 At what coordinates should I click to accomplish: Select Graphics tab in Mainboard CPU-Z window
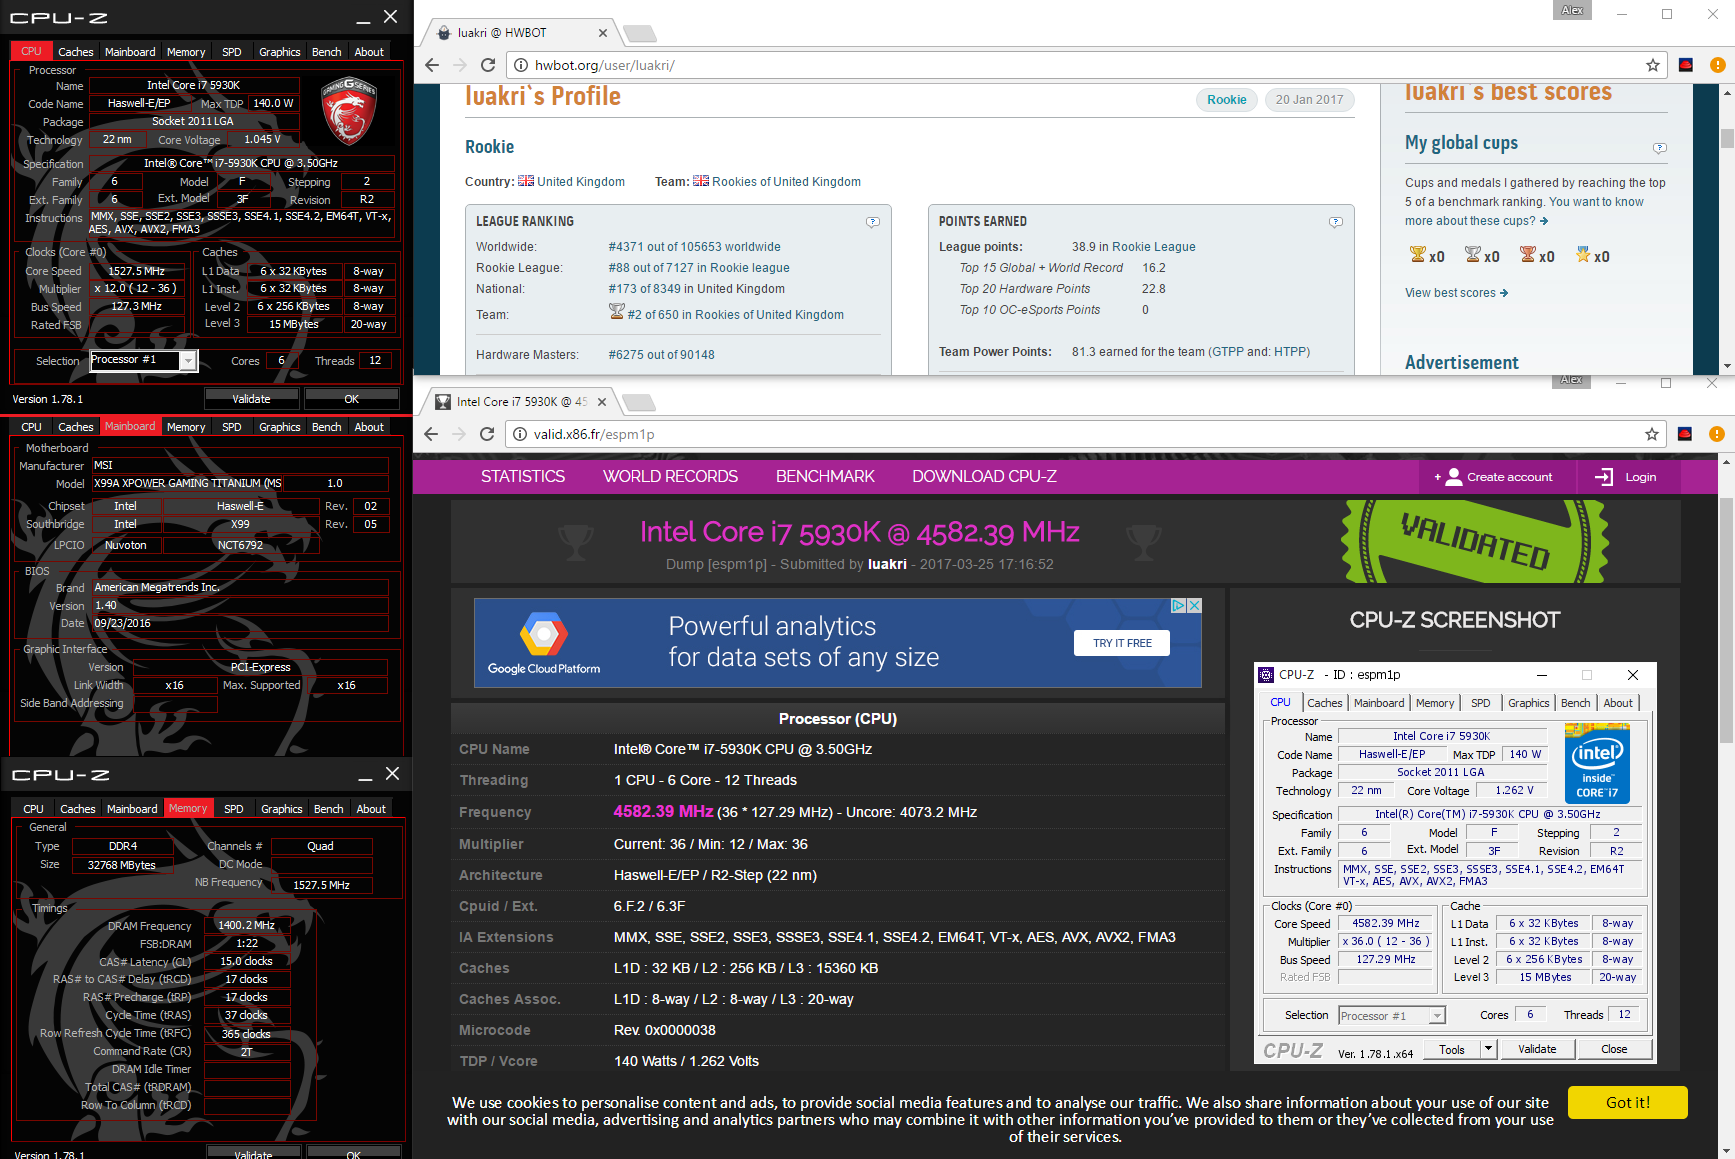pyautogui.click(x=280, y=427)
